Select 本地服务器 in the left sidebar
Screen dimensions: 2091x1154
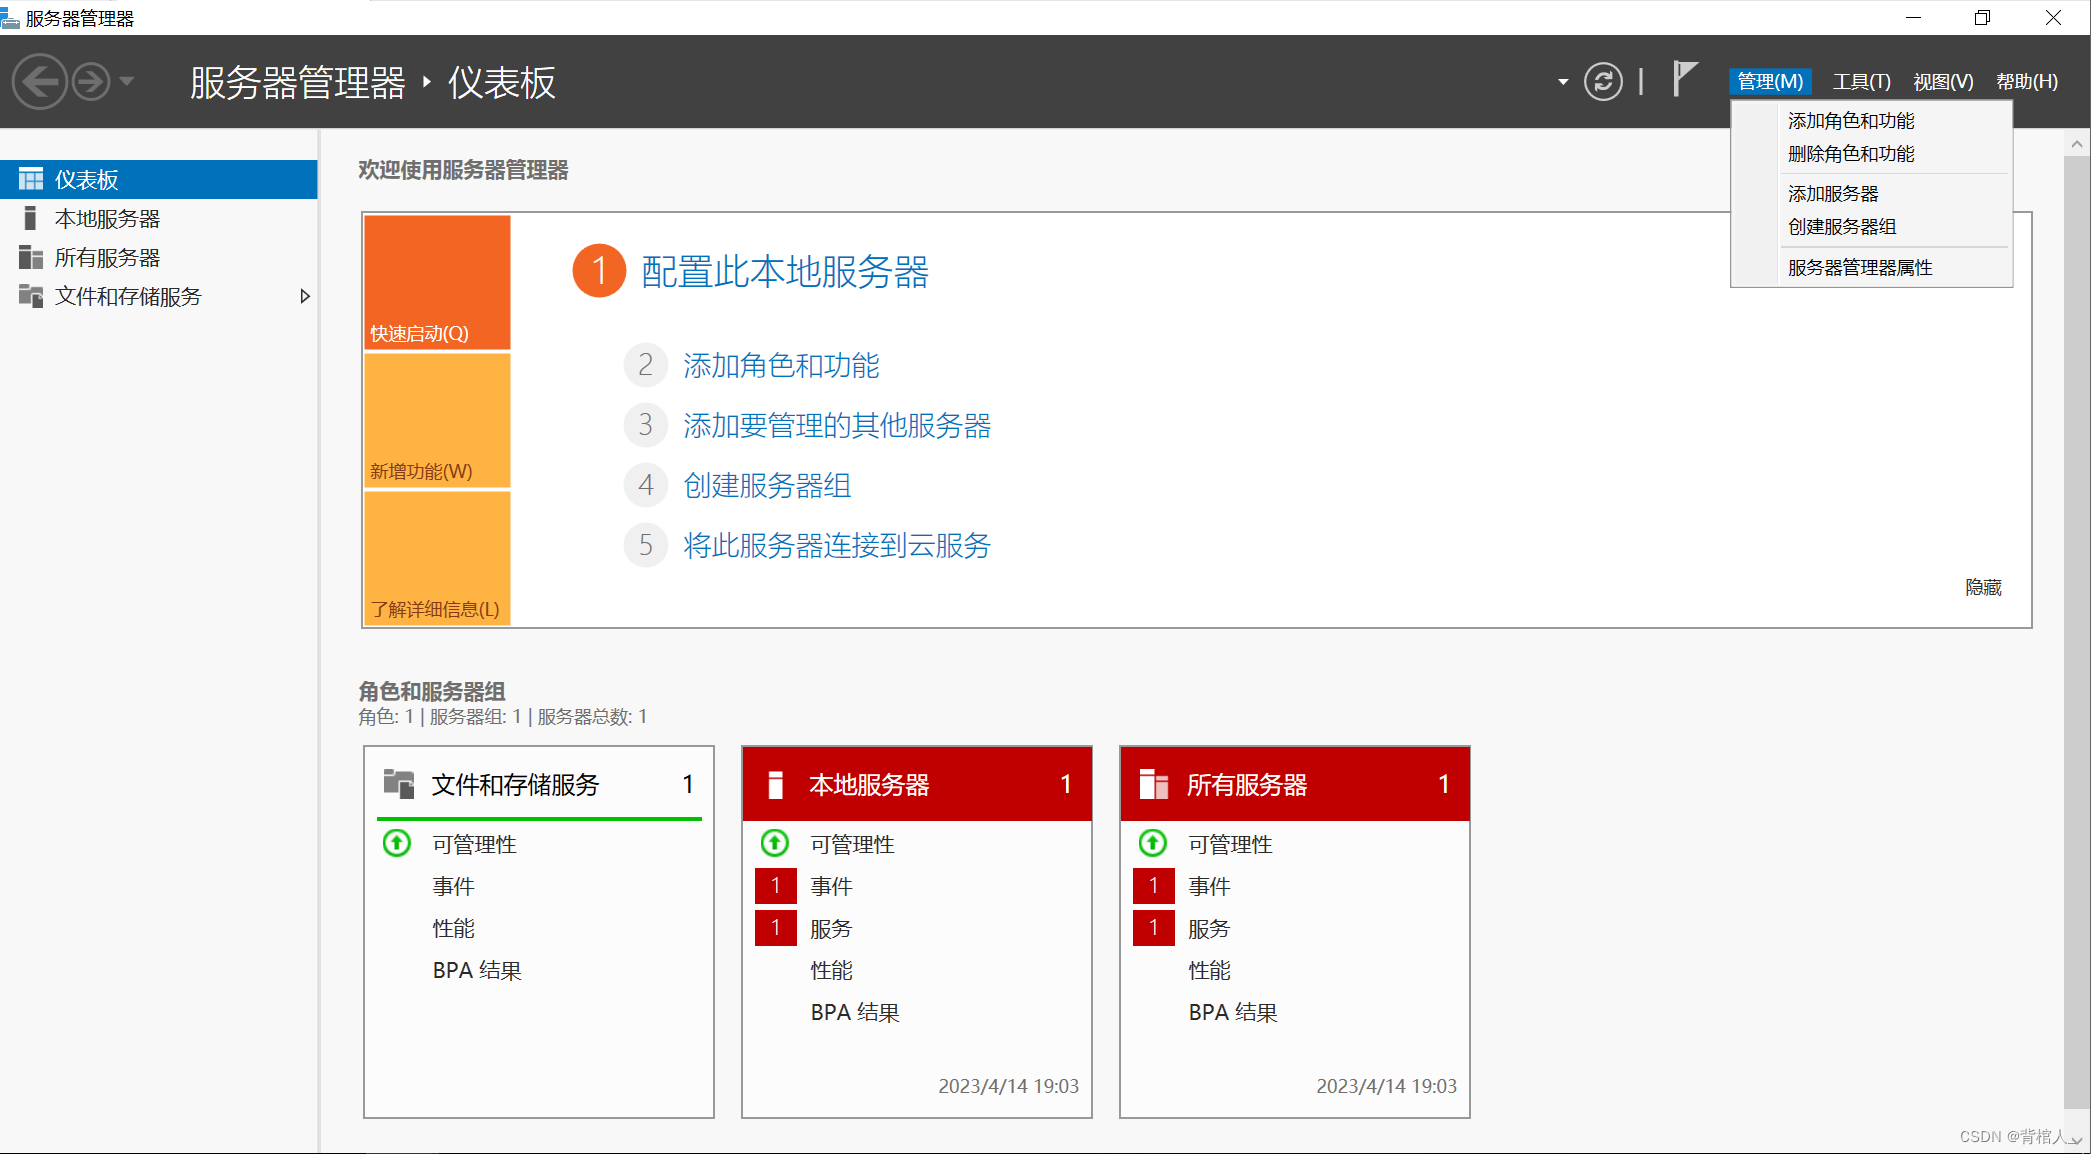click(x=159, y=219)
